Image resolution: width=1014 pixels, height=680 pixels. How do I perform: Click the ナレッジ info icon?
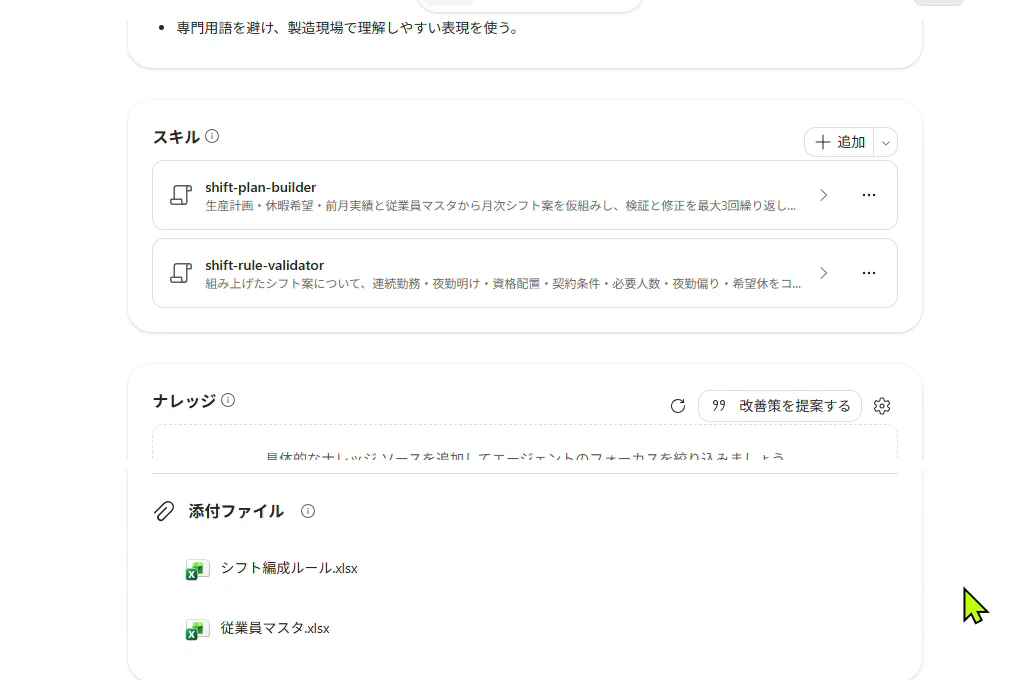pos(228,400)
